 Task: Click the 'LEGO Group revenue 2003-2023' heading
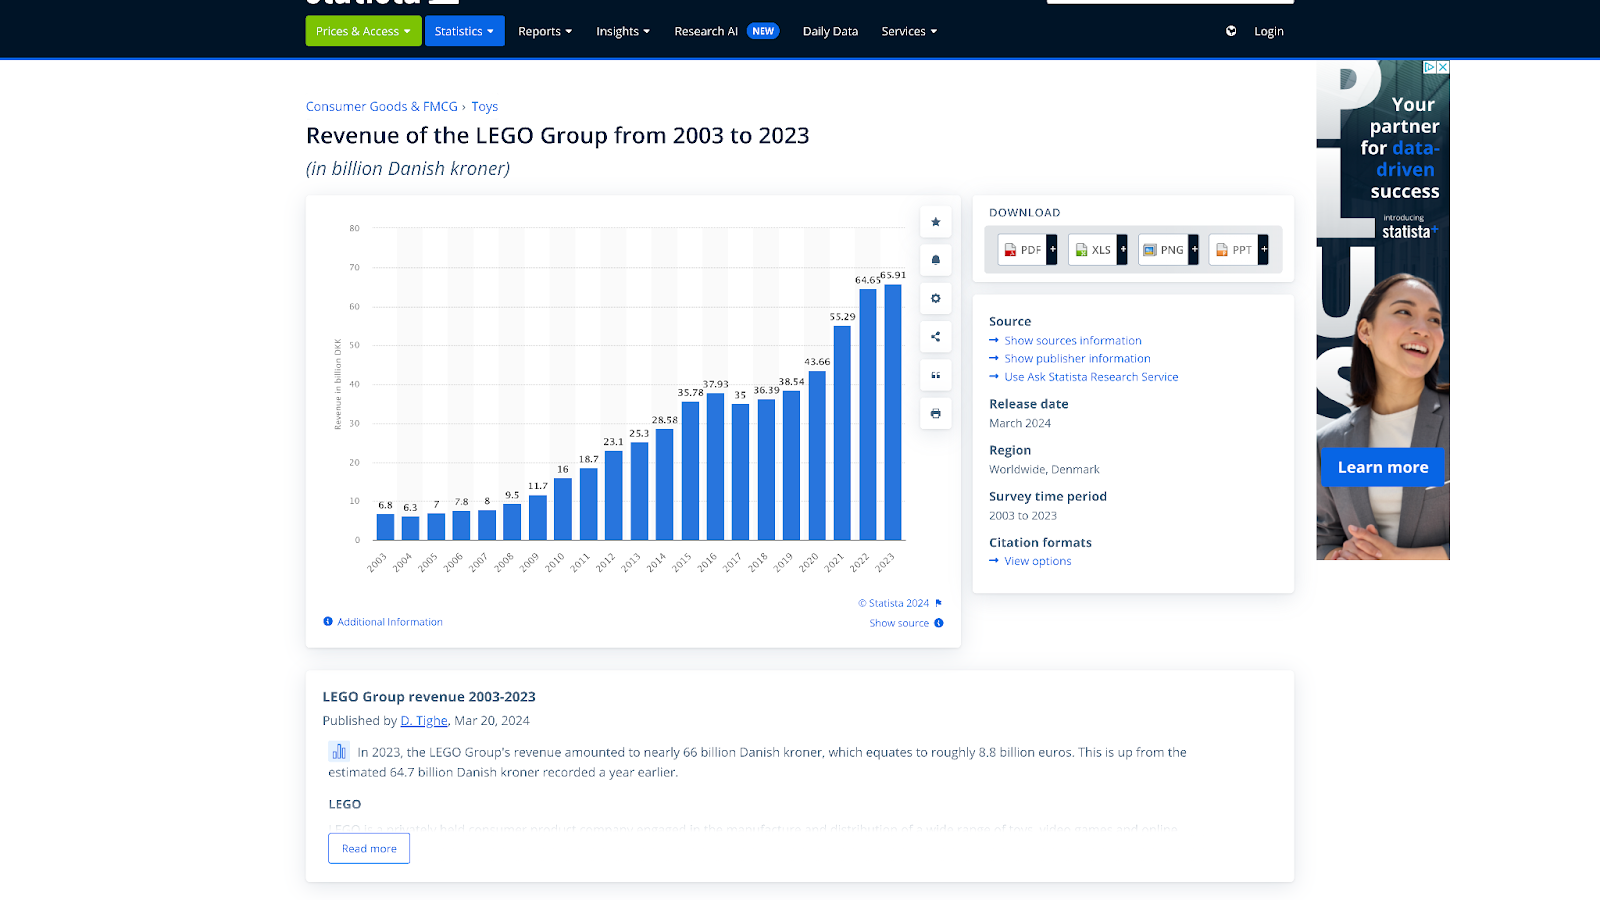(x=429, y=697)
